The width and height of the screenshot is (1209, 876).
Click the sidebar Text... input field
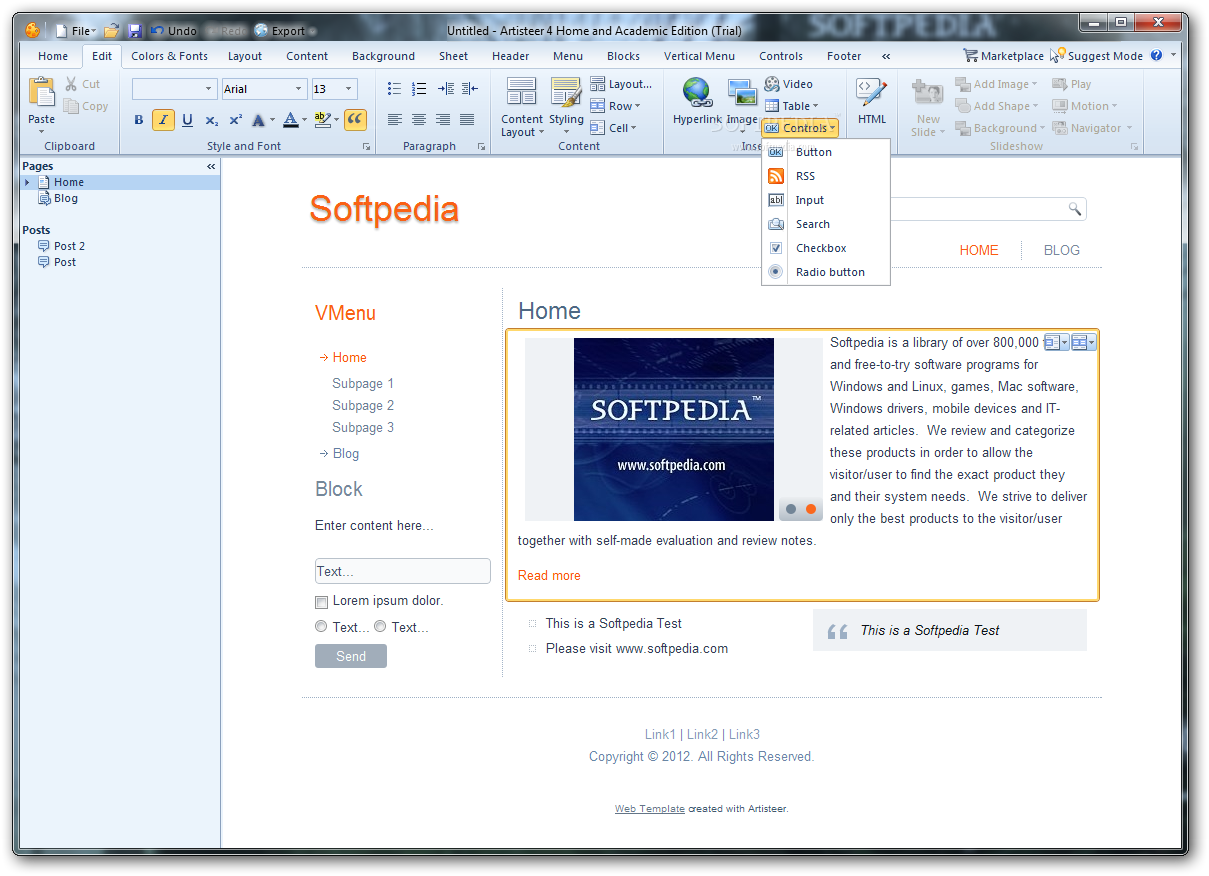tap(402, 571)
